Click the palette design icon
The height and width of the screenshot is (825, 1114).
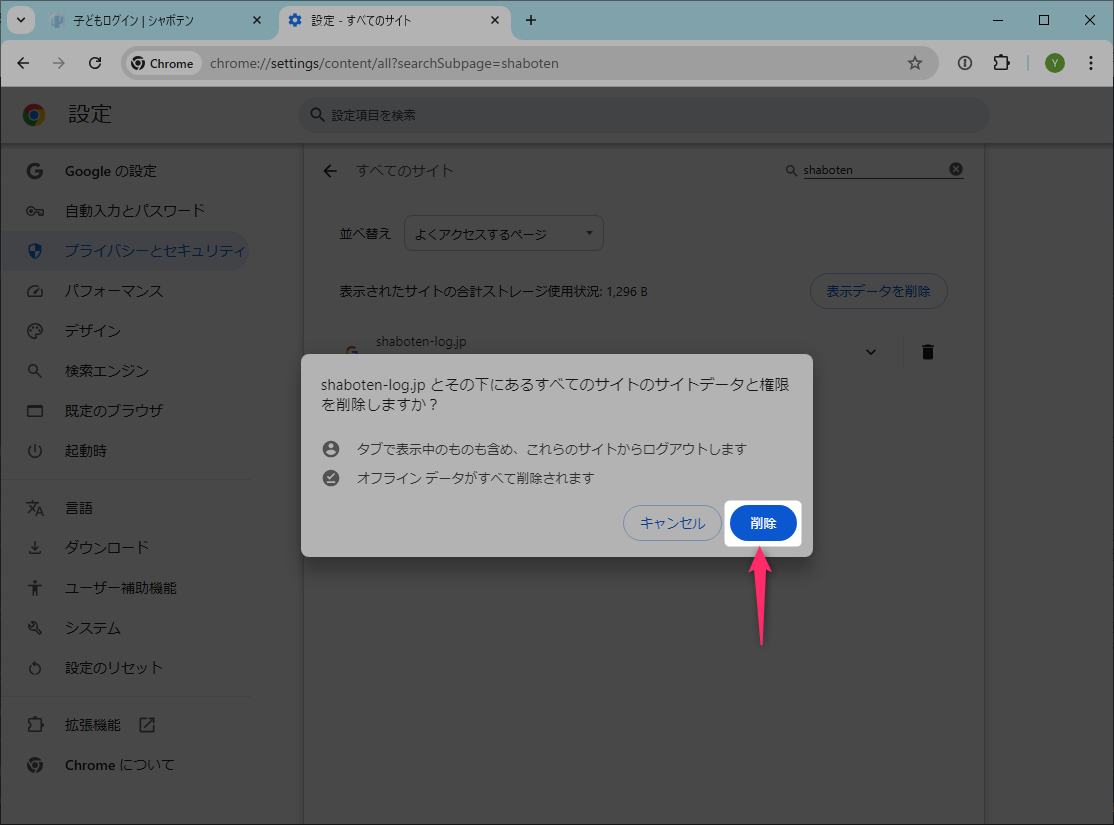[35, 331]
